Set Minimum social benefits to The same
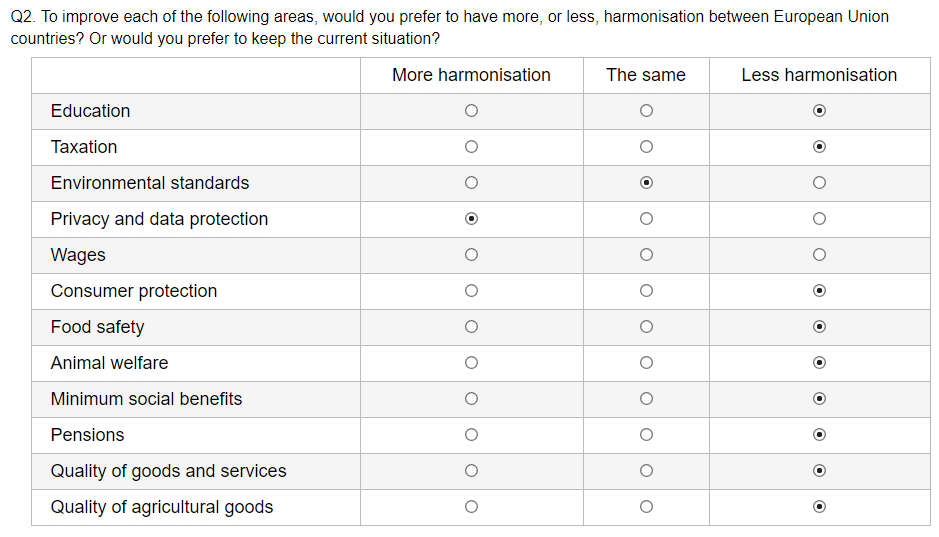 coord(646,399)
